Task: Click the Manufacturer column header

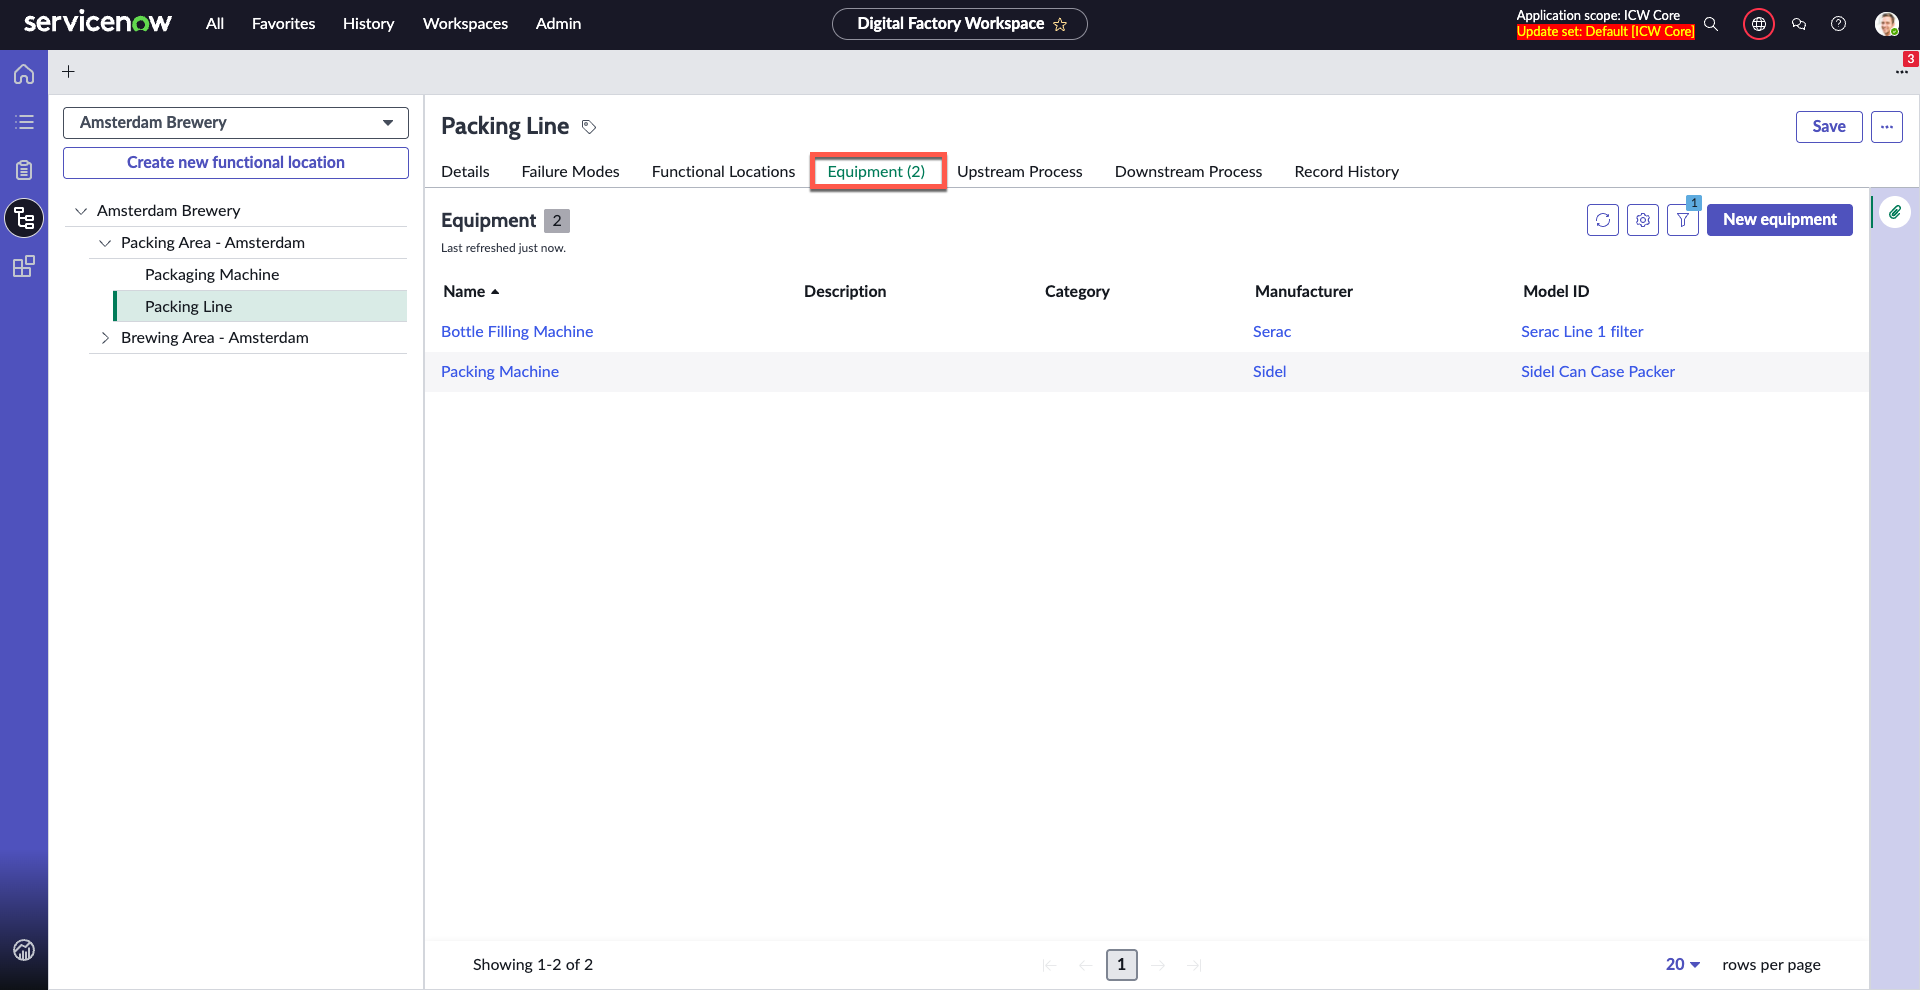Action: [x=1304, y=292]
